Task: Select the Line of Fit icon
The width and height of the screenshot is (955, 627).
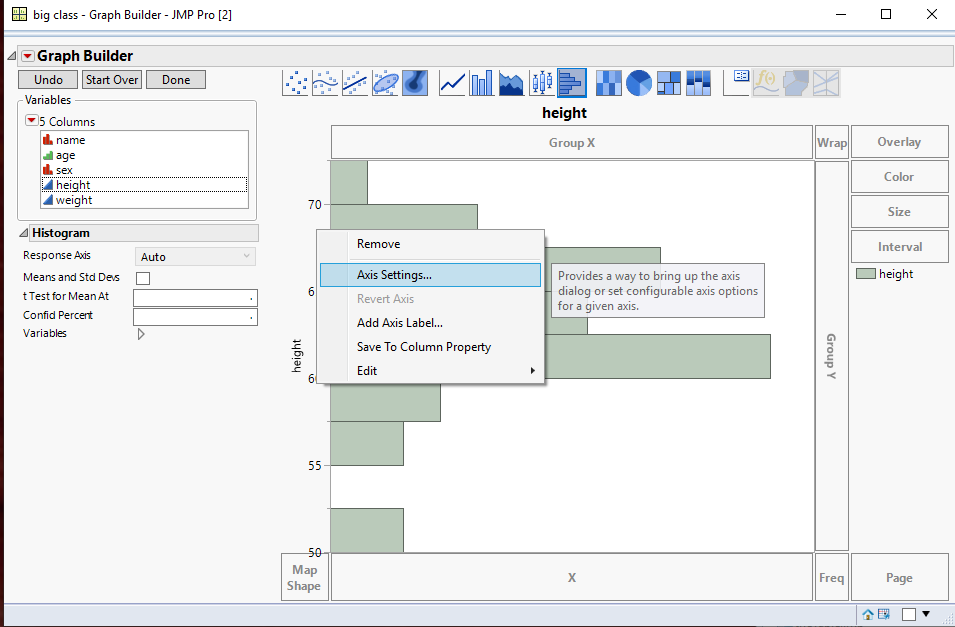Action: [354, 83]
